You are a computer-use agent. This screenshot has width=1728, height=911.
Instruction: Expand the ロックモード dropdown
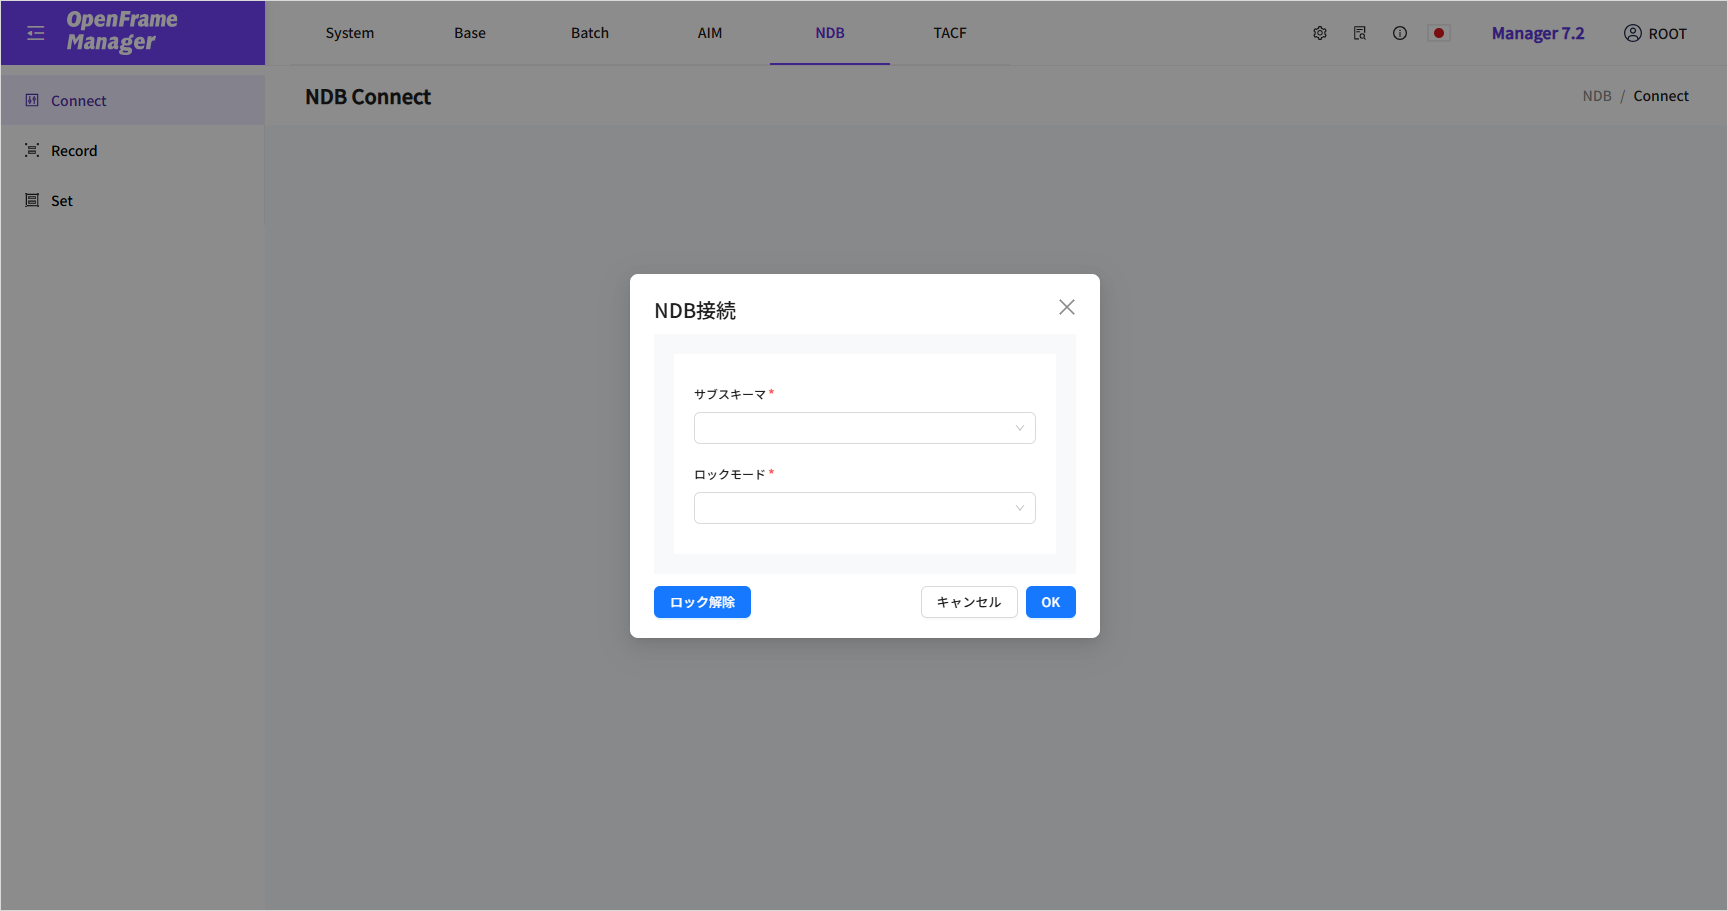pyautogui.click(x=864, y=508)
